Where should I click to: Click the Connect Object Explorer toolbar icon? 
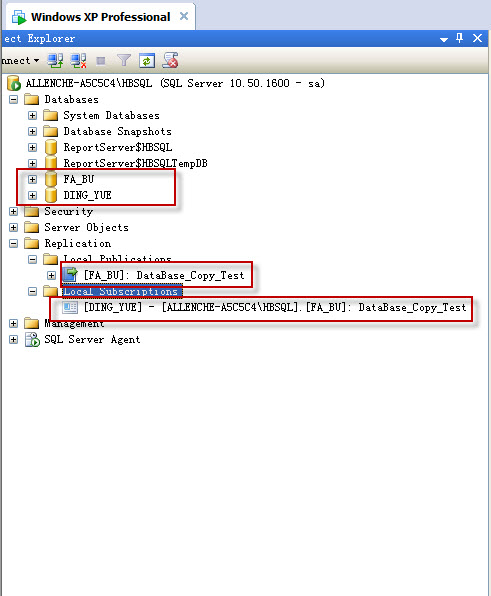(55, 60)
